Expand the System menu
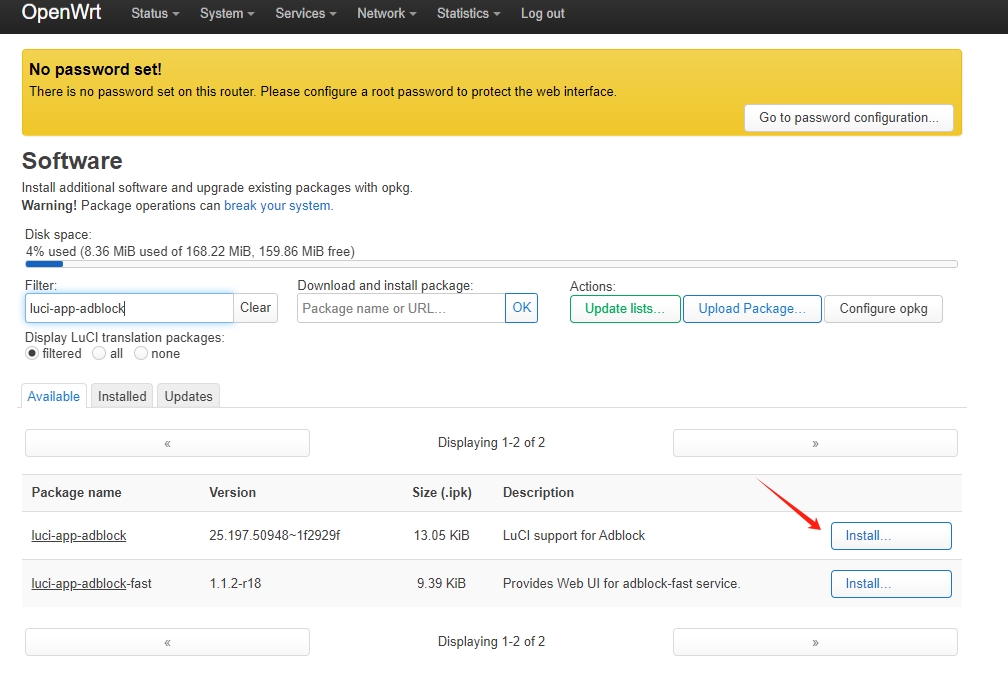The height and width of the screenshot is (693, 1008). point(227,14)
